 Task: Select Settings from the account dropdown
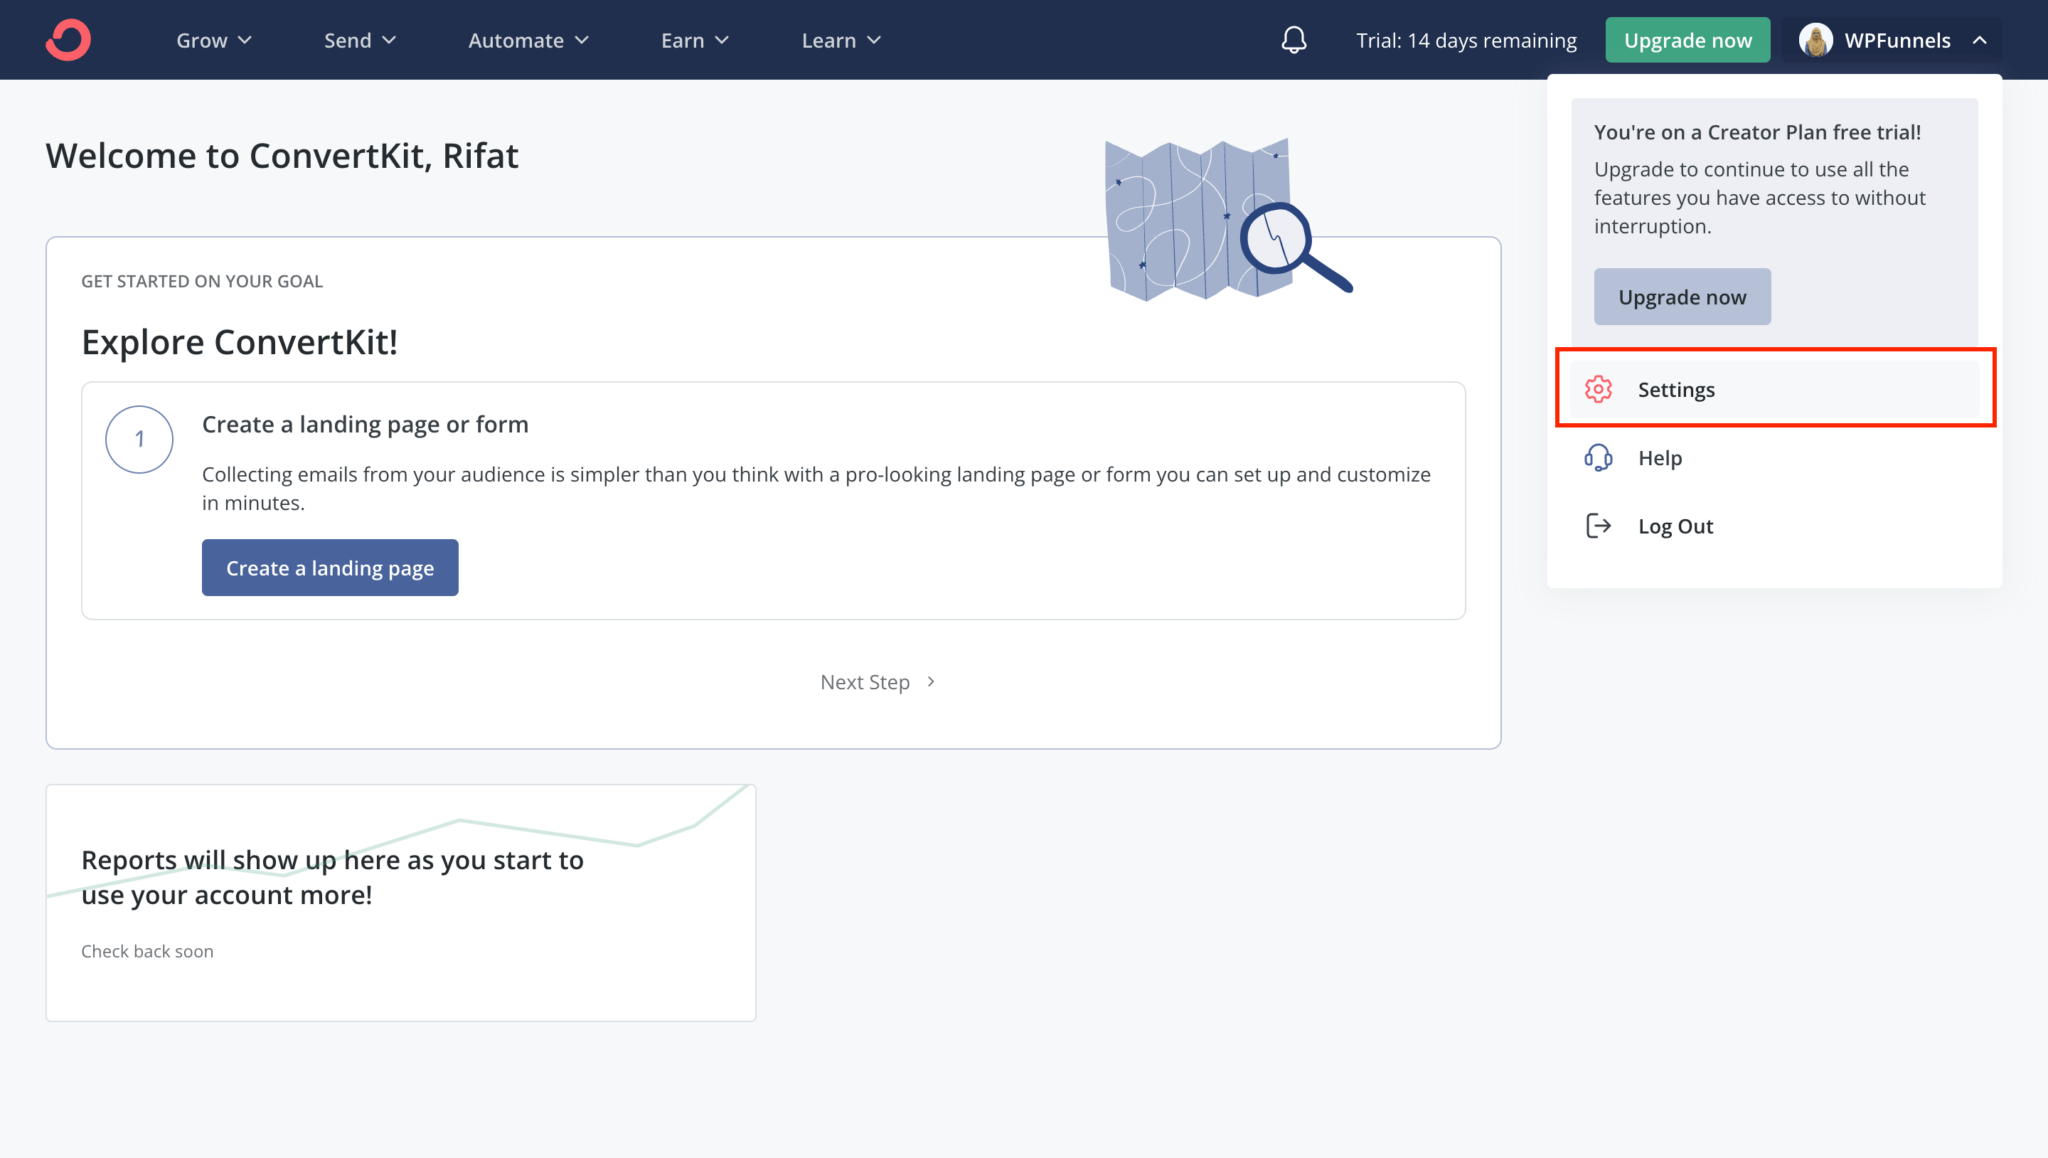(x=1676, y=389)
